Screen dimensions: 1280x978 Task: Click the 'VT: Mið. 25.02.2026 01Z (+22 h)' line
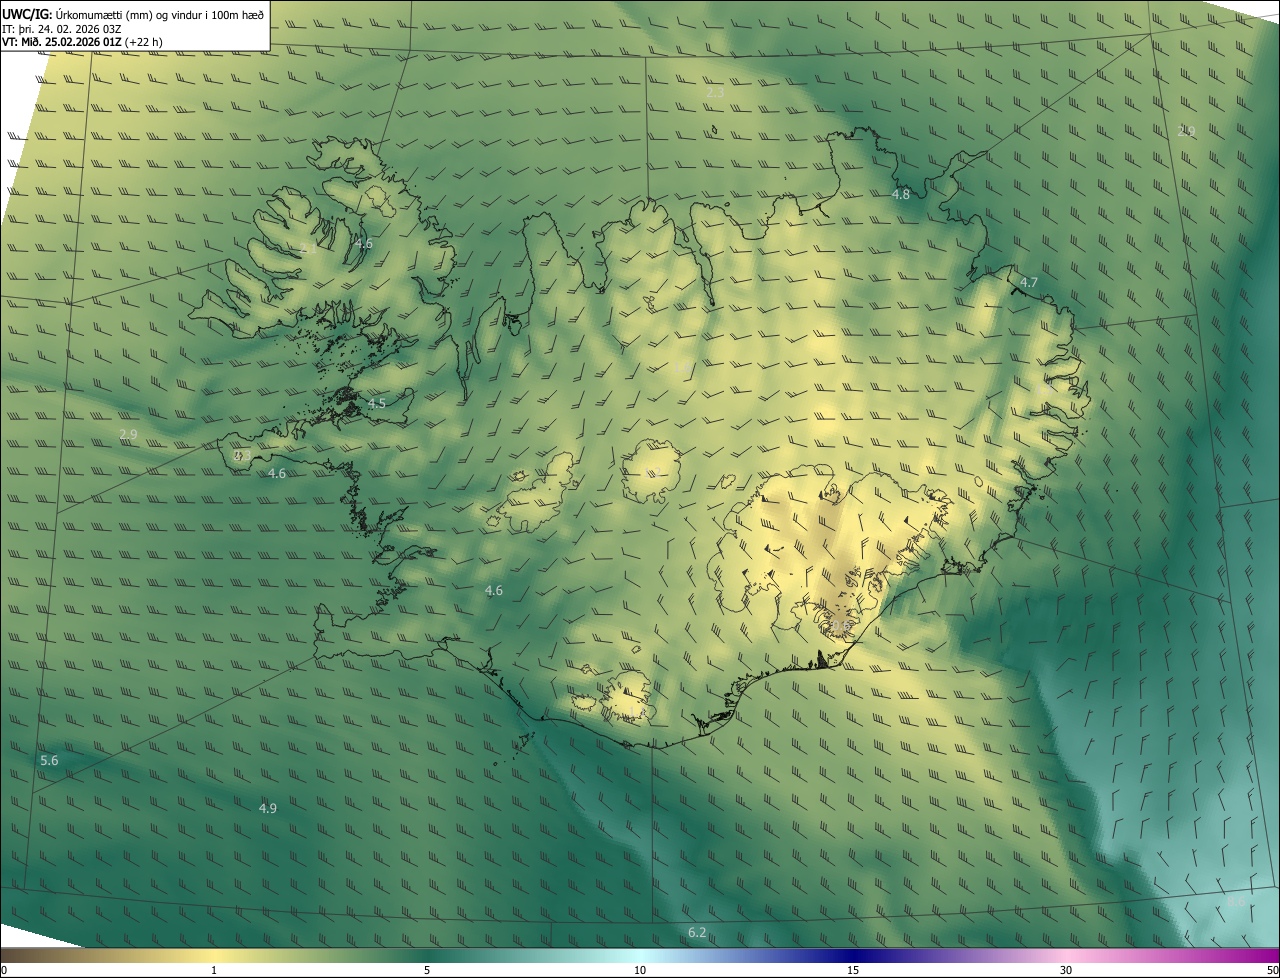pos(81,41)
